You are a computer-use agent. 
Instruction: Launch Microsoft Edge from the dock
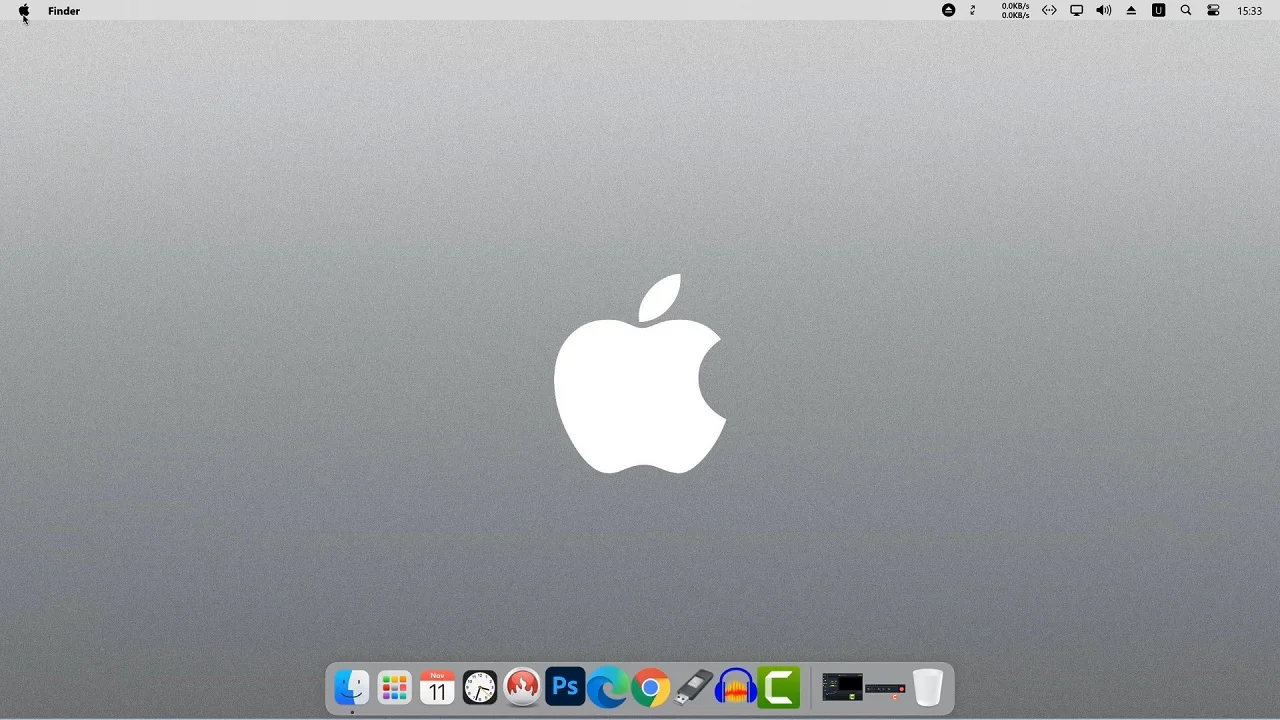pyautogui.click(x=607, y=688)
